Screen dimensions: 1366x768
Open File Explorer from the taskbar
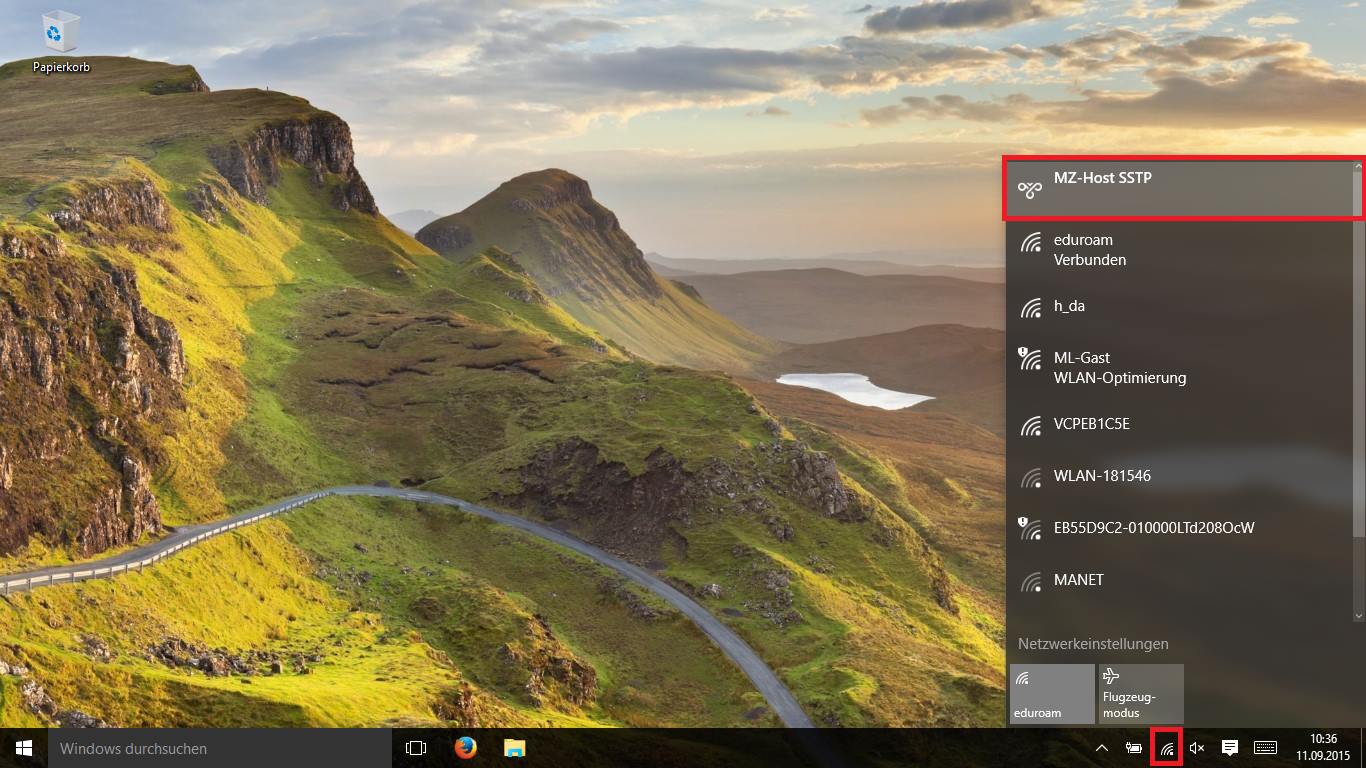[x=514, y=748]
